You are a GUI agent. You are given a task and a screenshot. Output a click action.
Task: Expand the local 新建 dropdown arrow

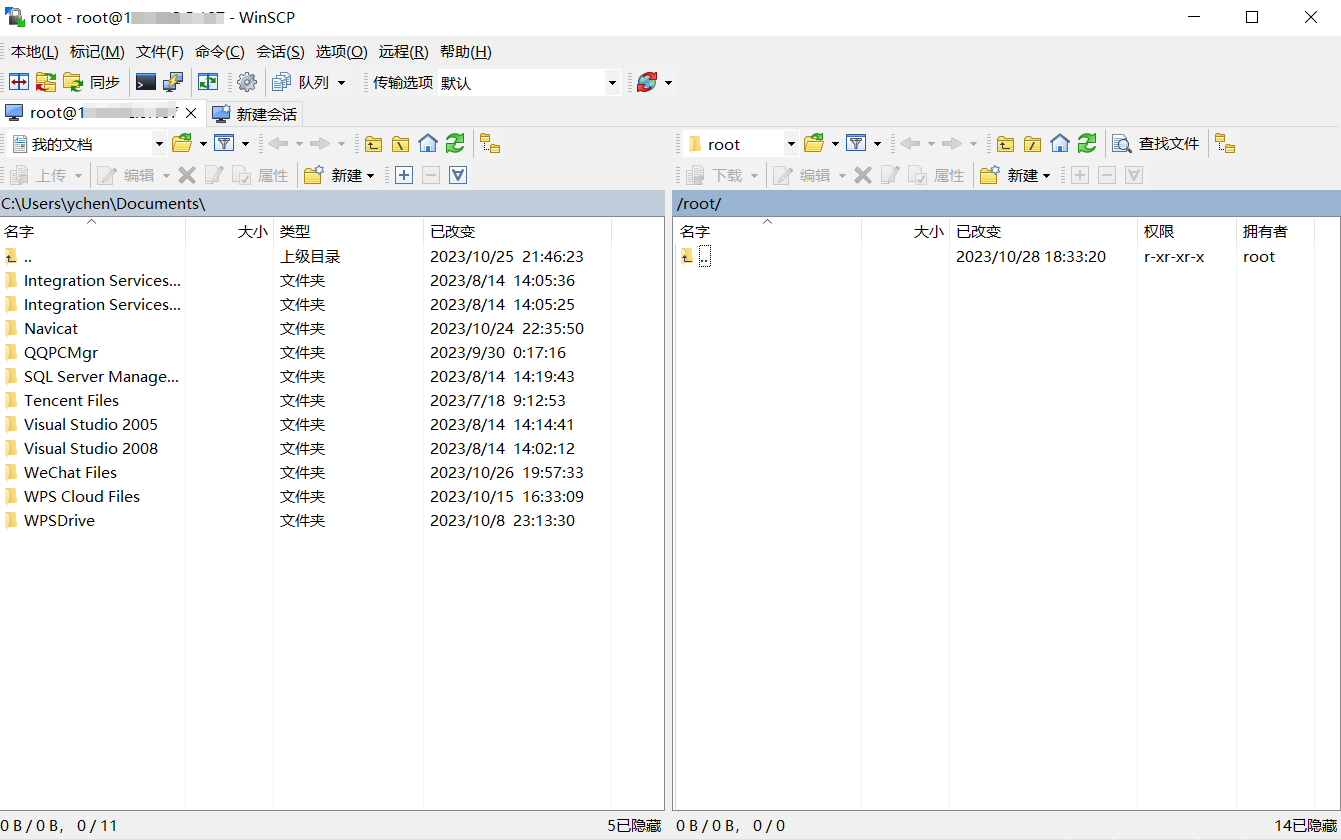coord(371,176)
